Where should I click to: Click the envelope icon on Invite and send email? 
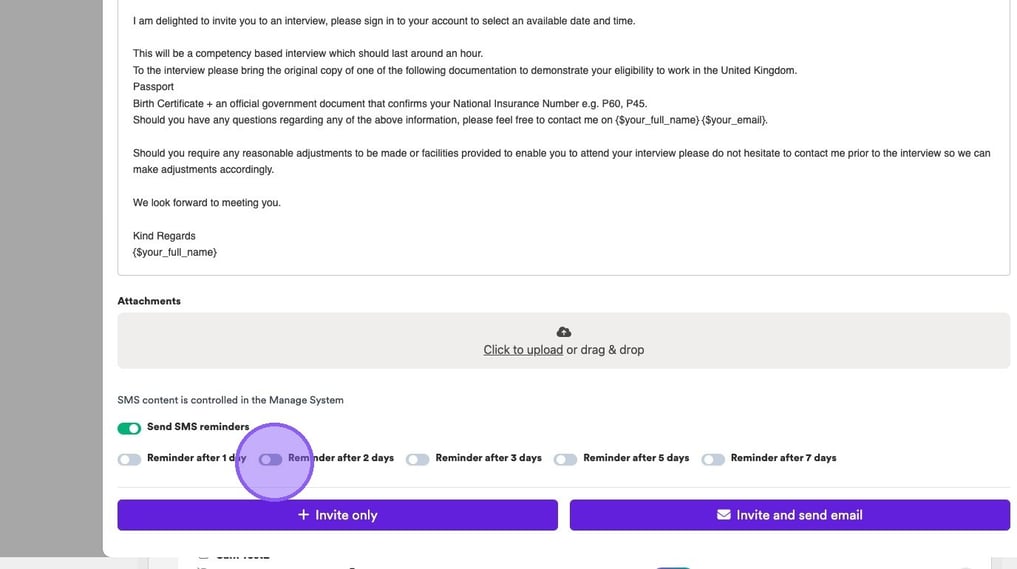724,515
